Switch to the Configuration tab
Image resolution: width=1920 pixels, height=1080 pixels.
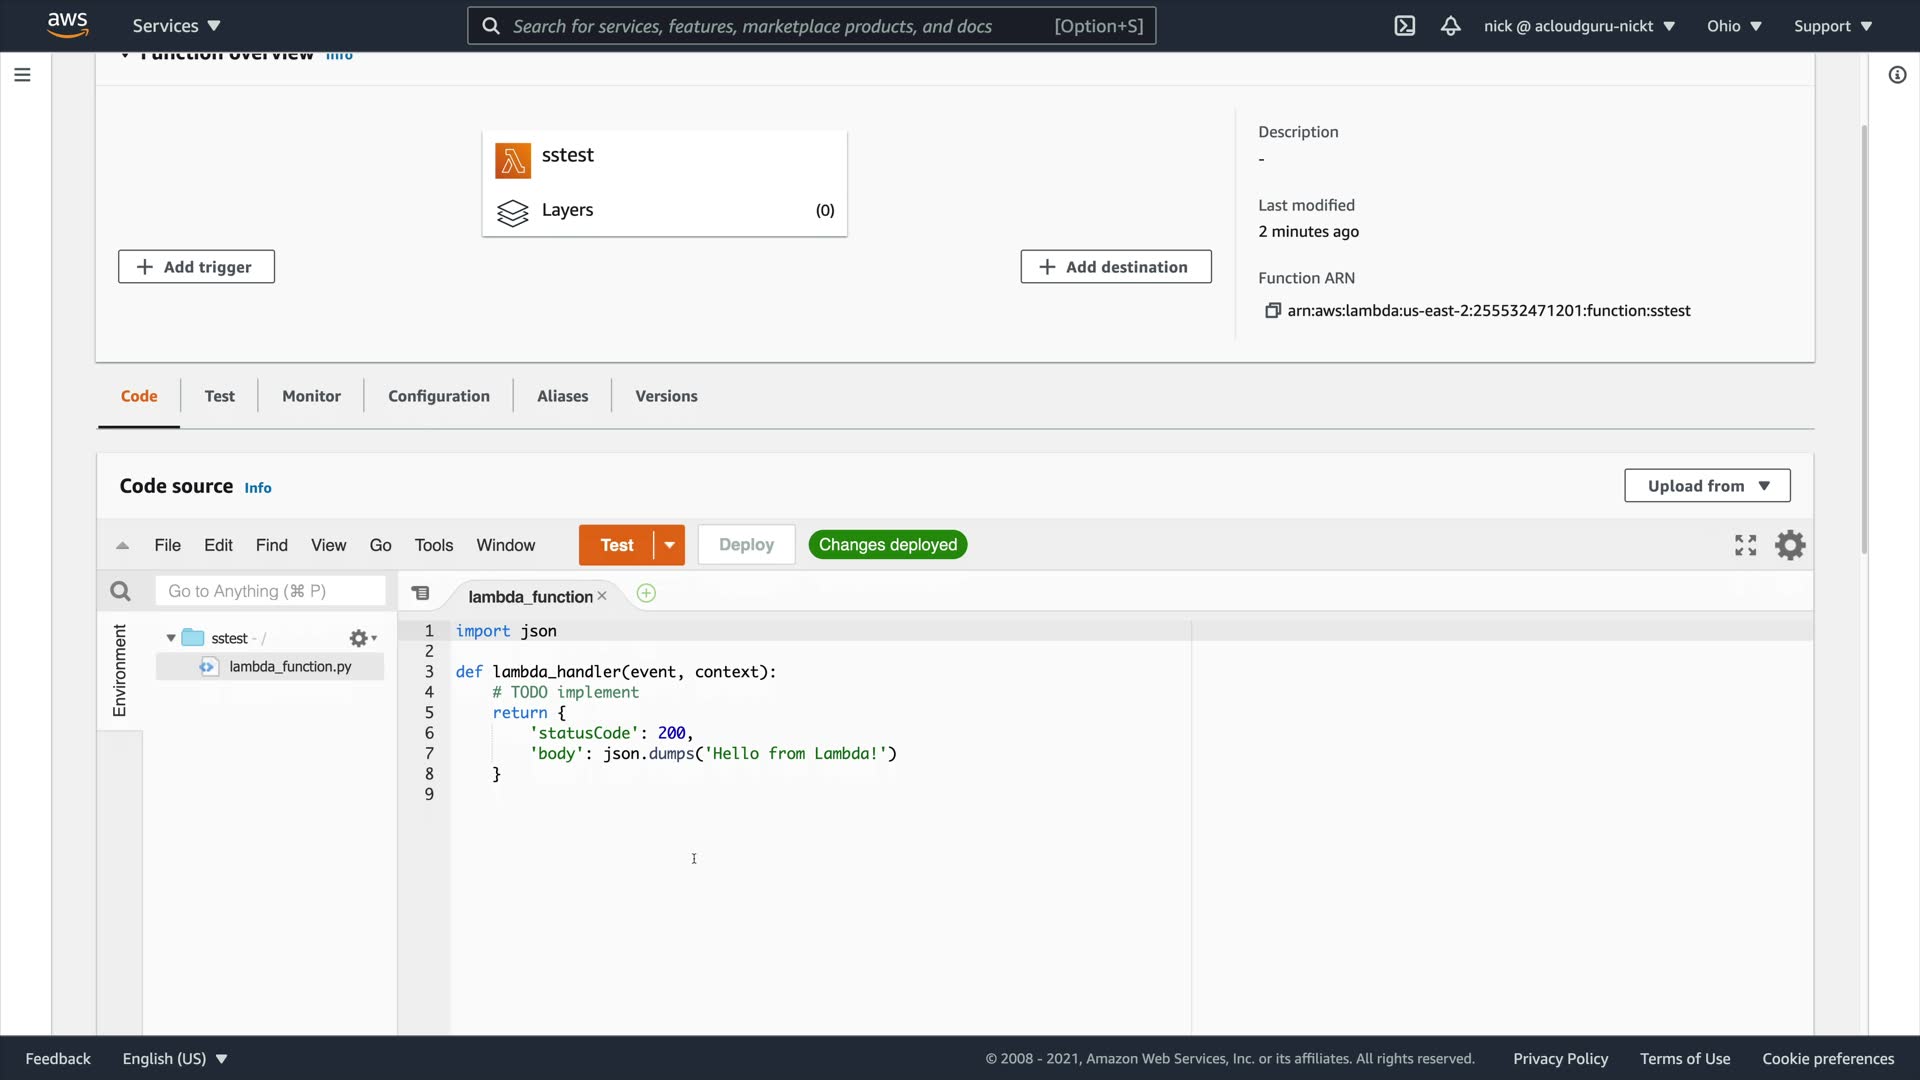(x=438, y=396)
